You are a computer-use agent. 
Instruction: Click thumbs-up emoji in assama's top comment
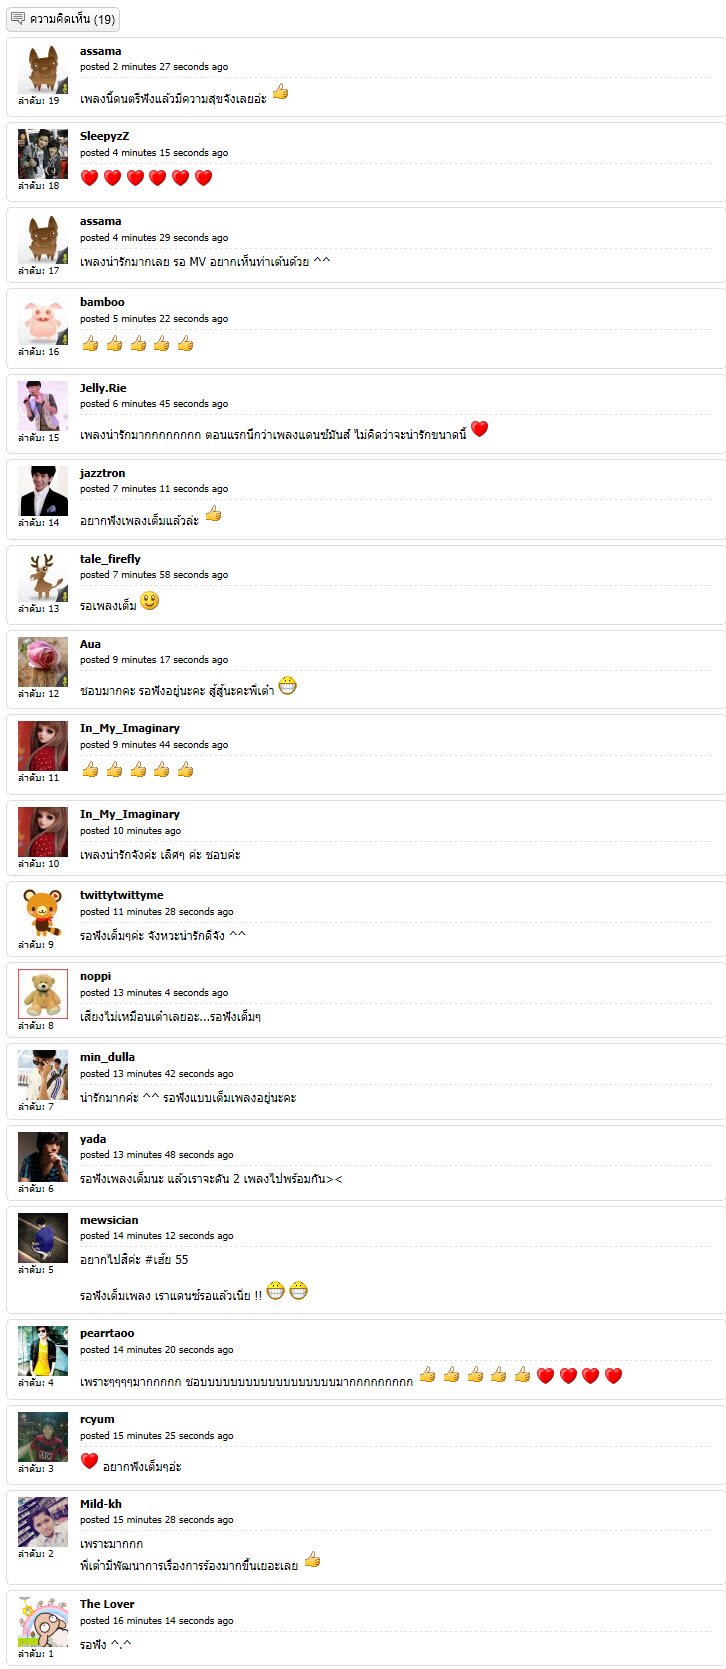pos(281,92)
